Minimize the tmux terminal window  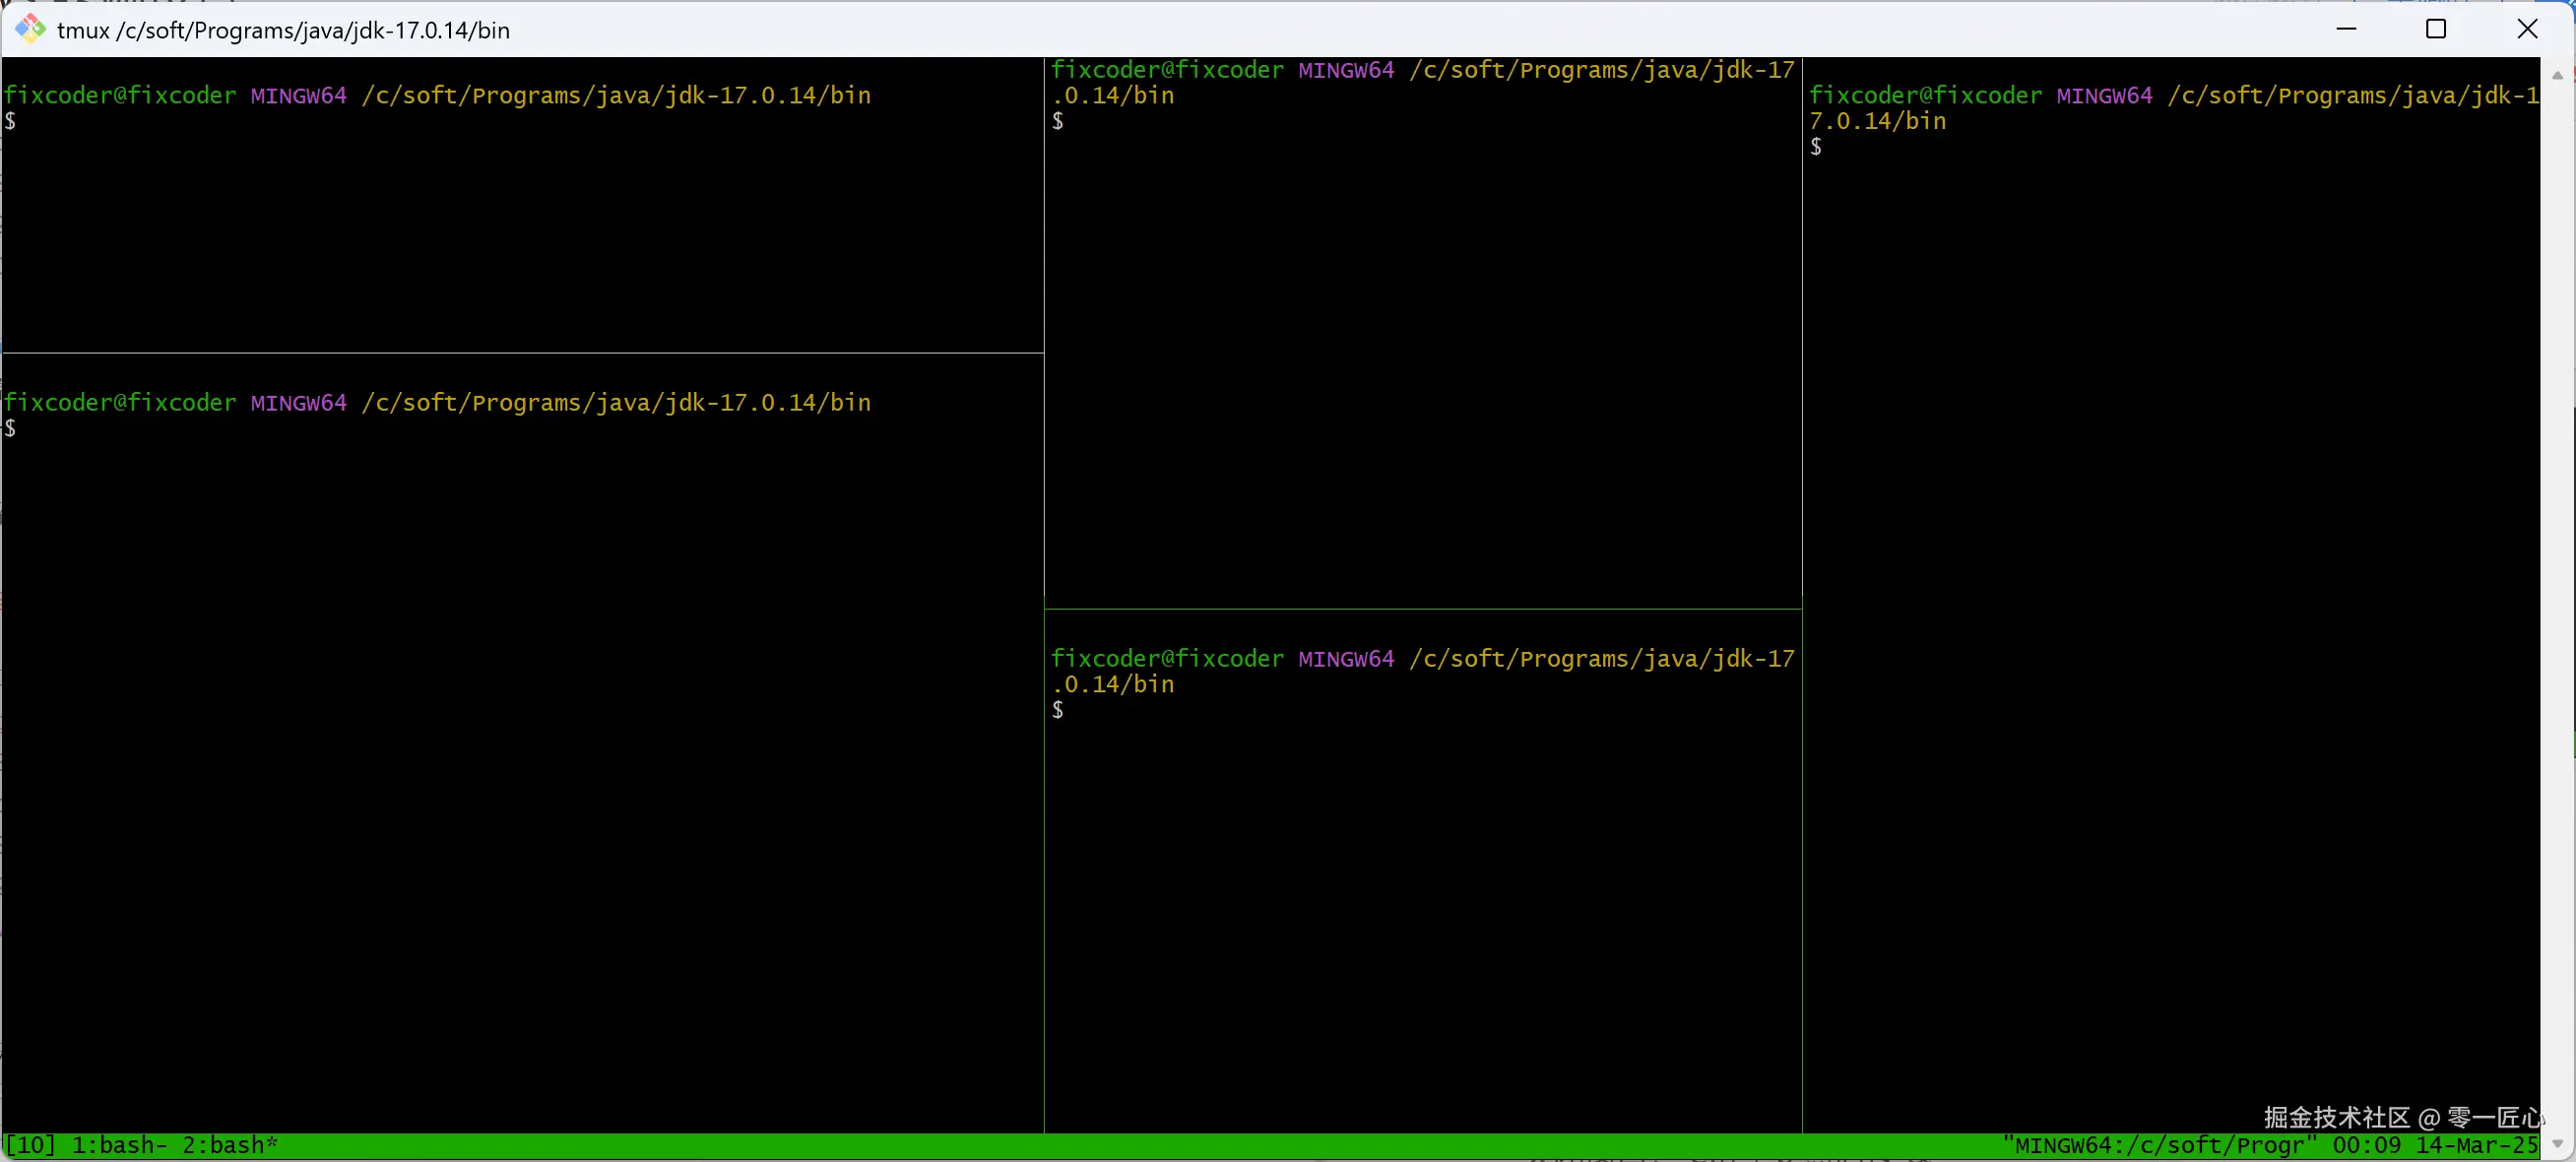coord(2346,29)
